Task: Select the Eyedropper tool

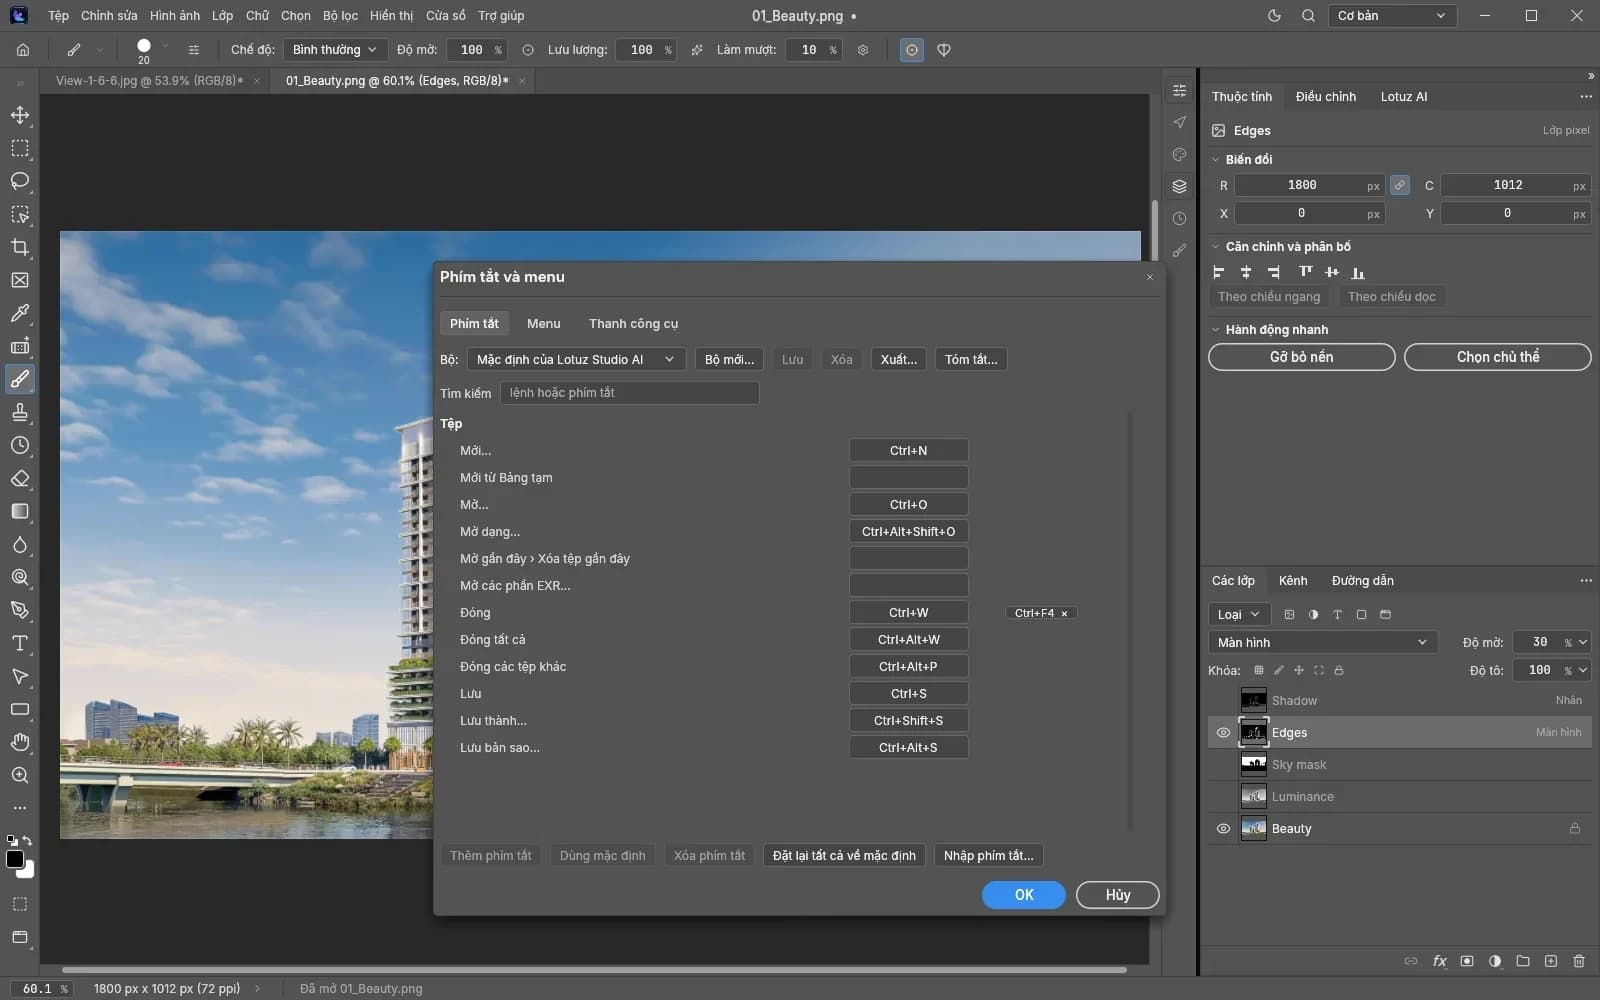Action: tap(20, 313)
